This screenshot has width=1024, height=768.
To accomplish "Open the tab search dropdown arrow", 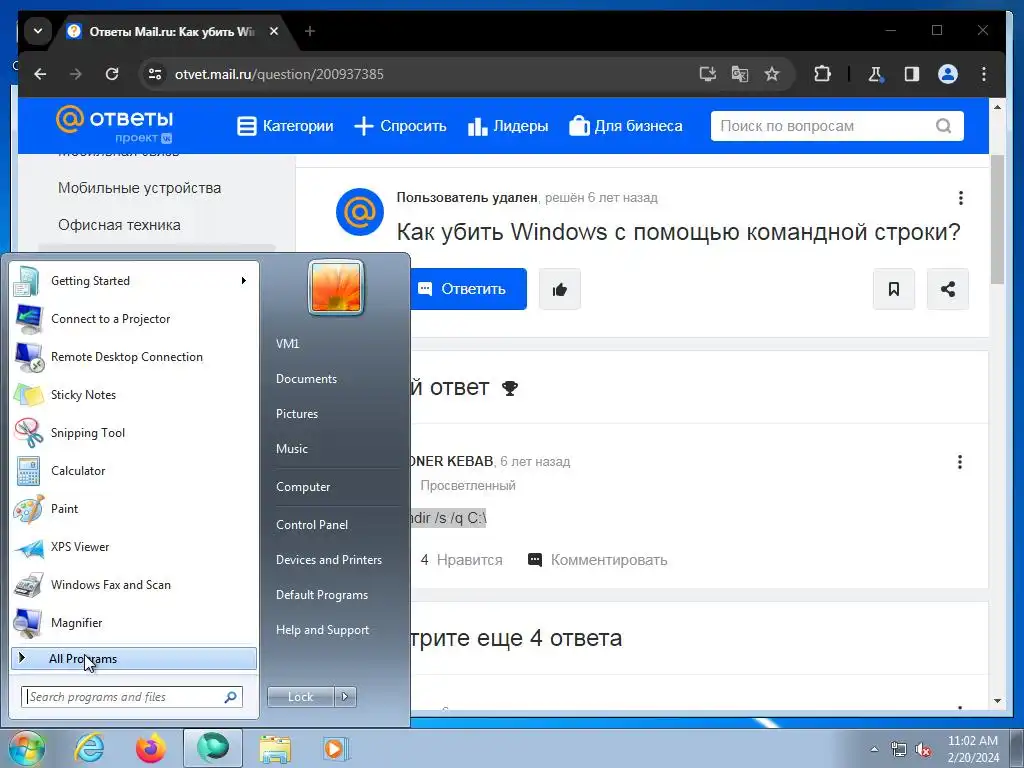I will [x=38, y=31].
